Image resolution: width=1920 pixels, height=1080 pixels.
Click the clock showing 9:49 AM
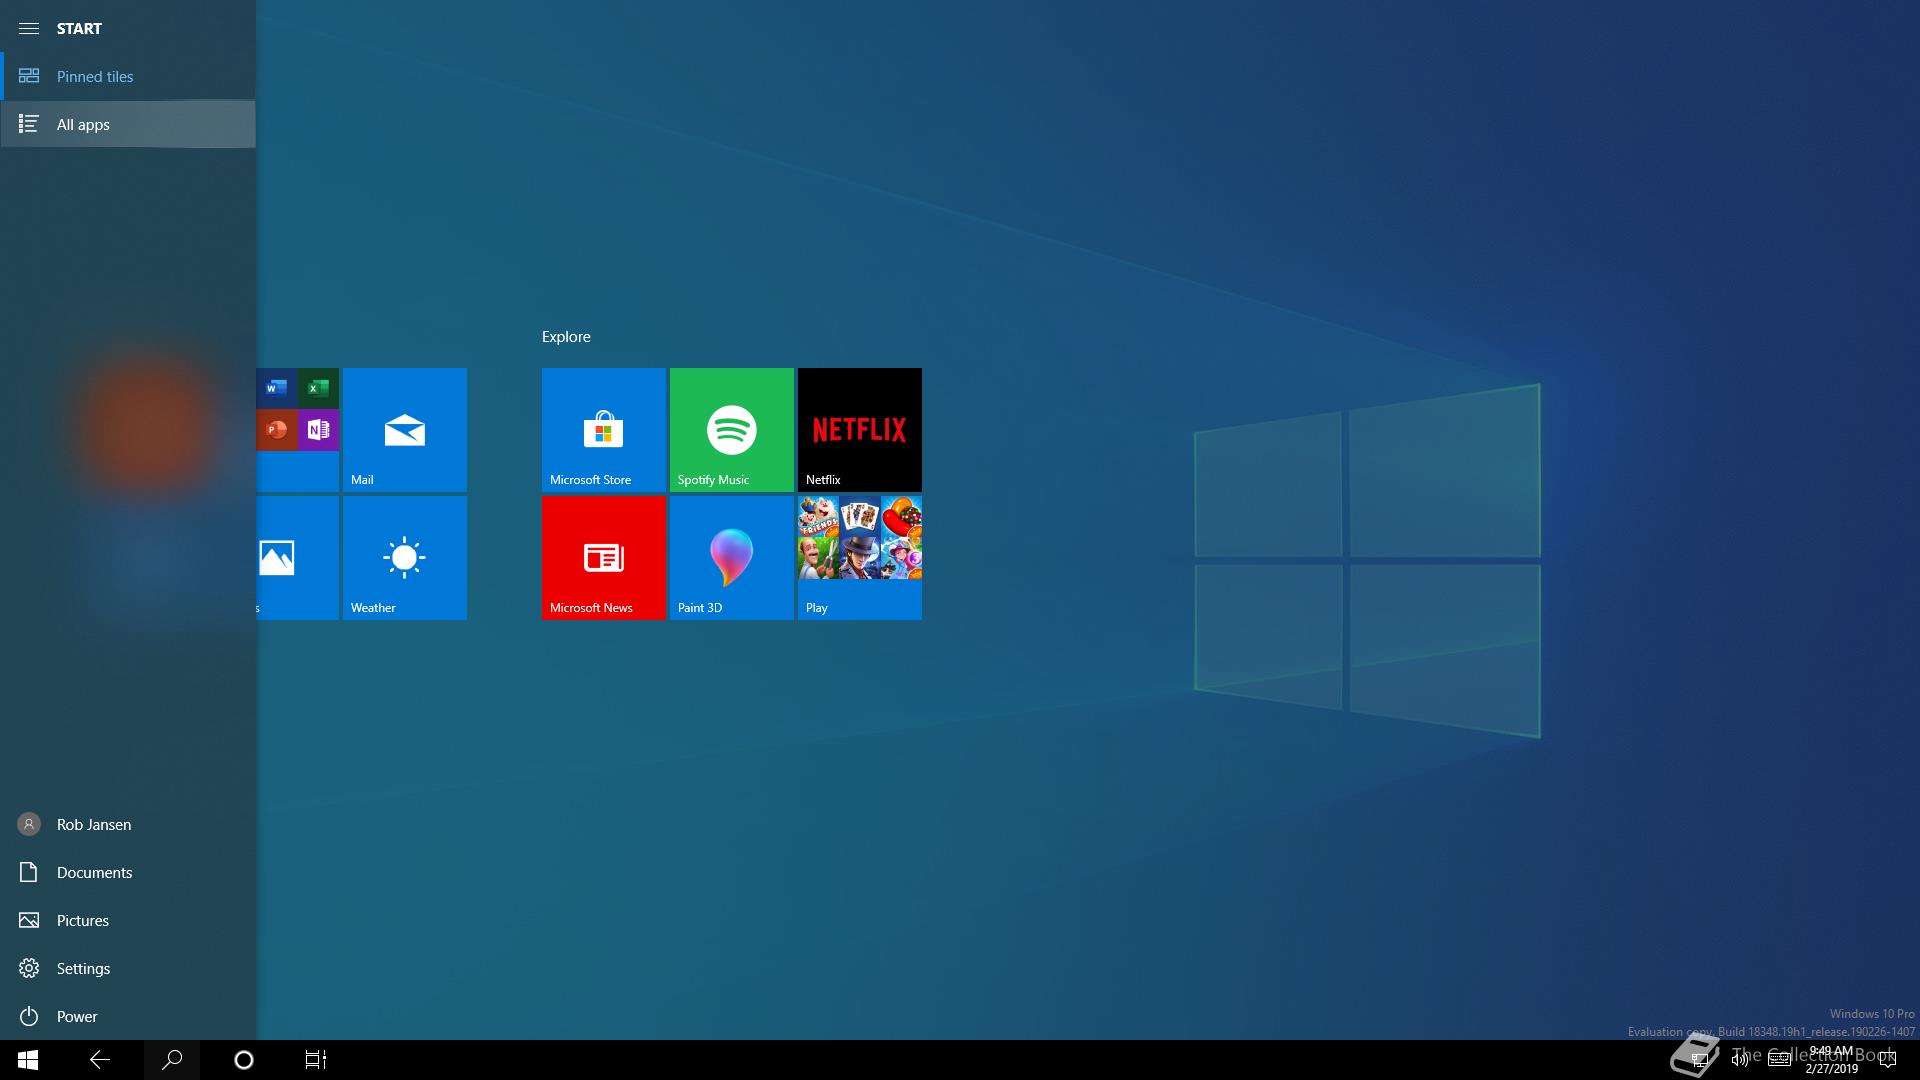click(1832, 1060)
